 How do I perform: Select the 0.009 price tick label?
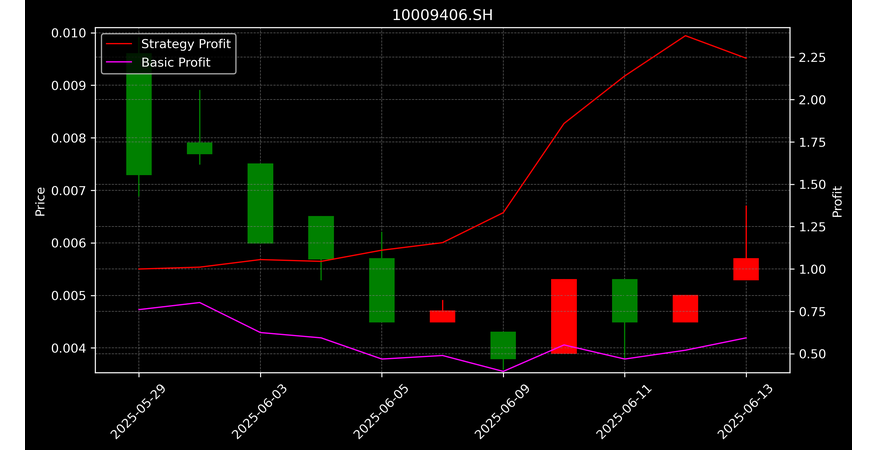(x=69, y=86)
